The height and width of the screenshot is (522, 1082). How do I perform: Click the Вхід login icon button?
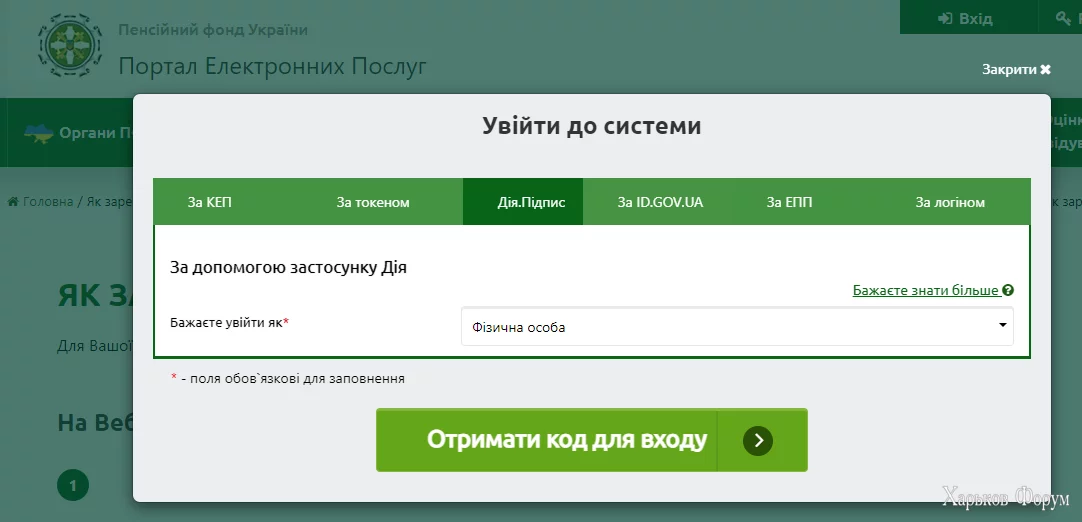point(965,18)
